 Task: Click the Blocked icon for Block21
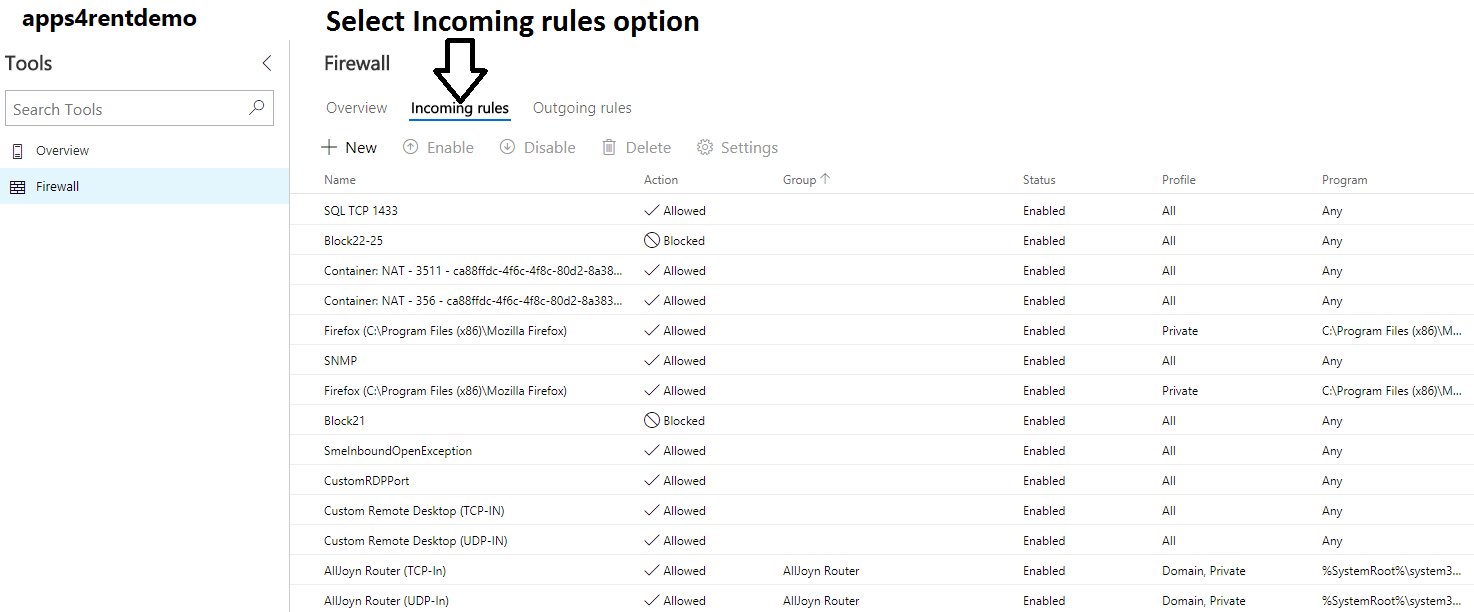tap(652, 421)
